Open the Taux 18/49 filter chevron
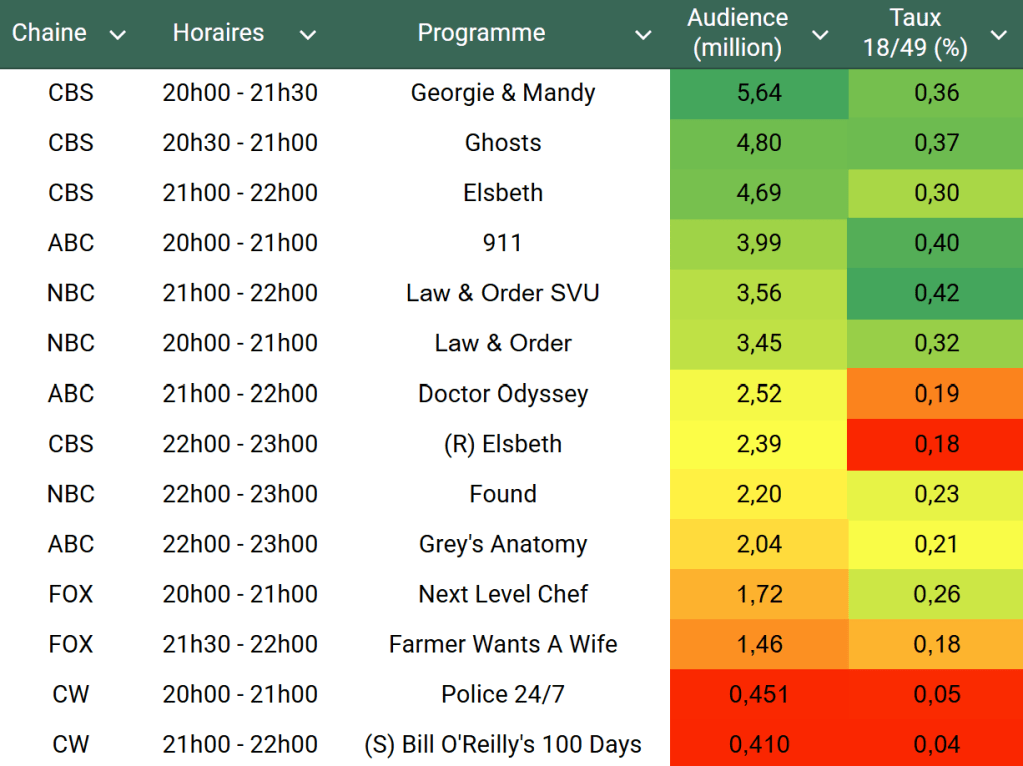 [x=998, y=36]
